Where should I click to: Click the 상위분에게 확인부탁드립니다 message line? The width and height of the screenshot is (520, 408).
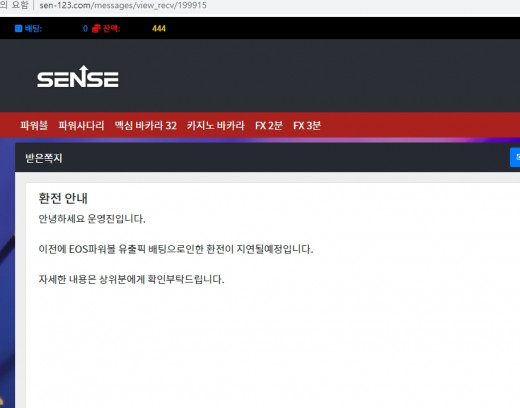point(131,279)
